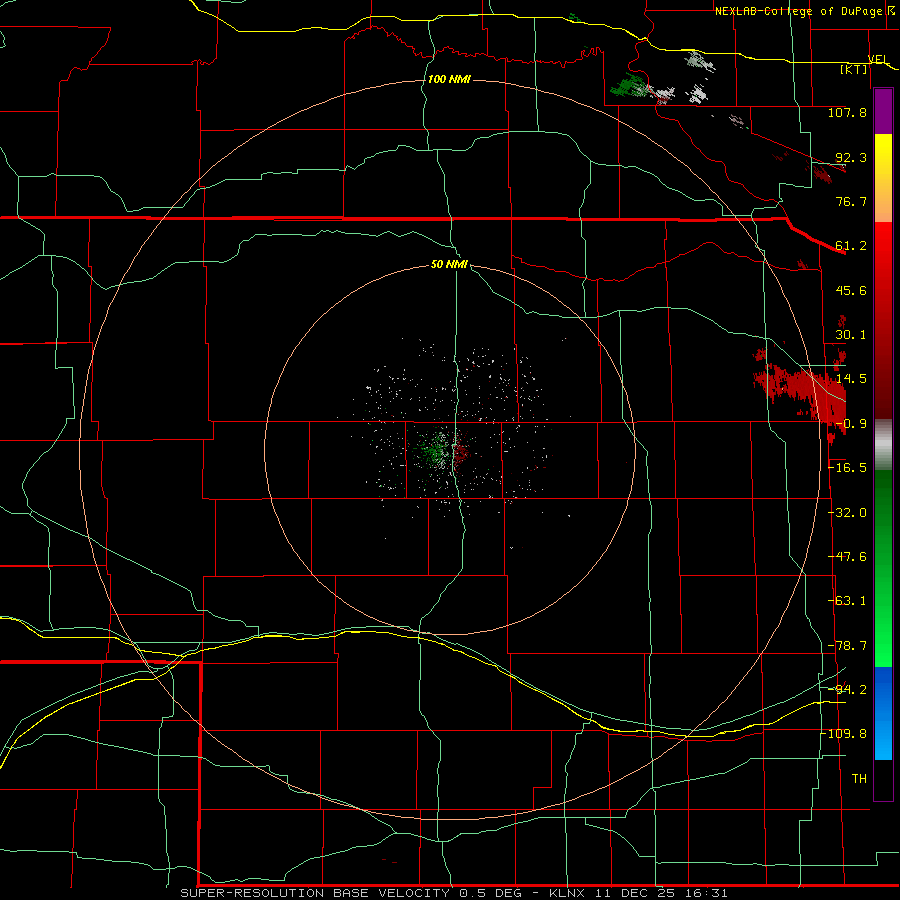Select the -32.0 velocity scale value
The image size is (900, 900).
click(x=847, y=513)
